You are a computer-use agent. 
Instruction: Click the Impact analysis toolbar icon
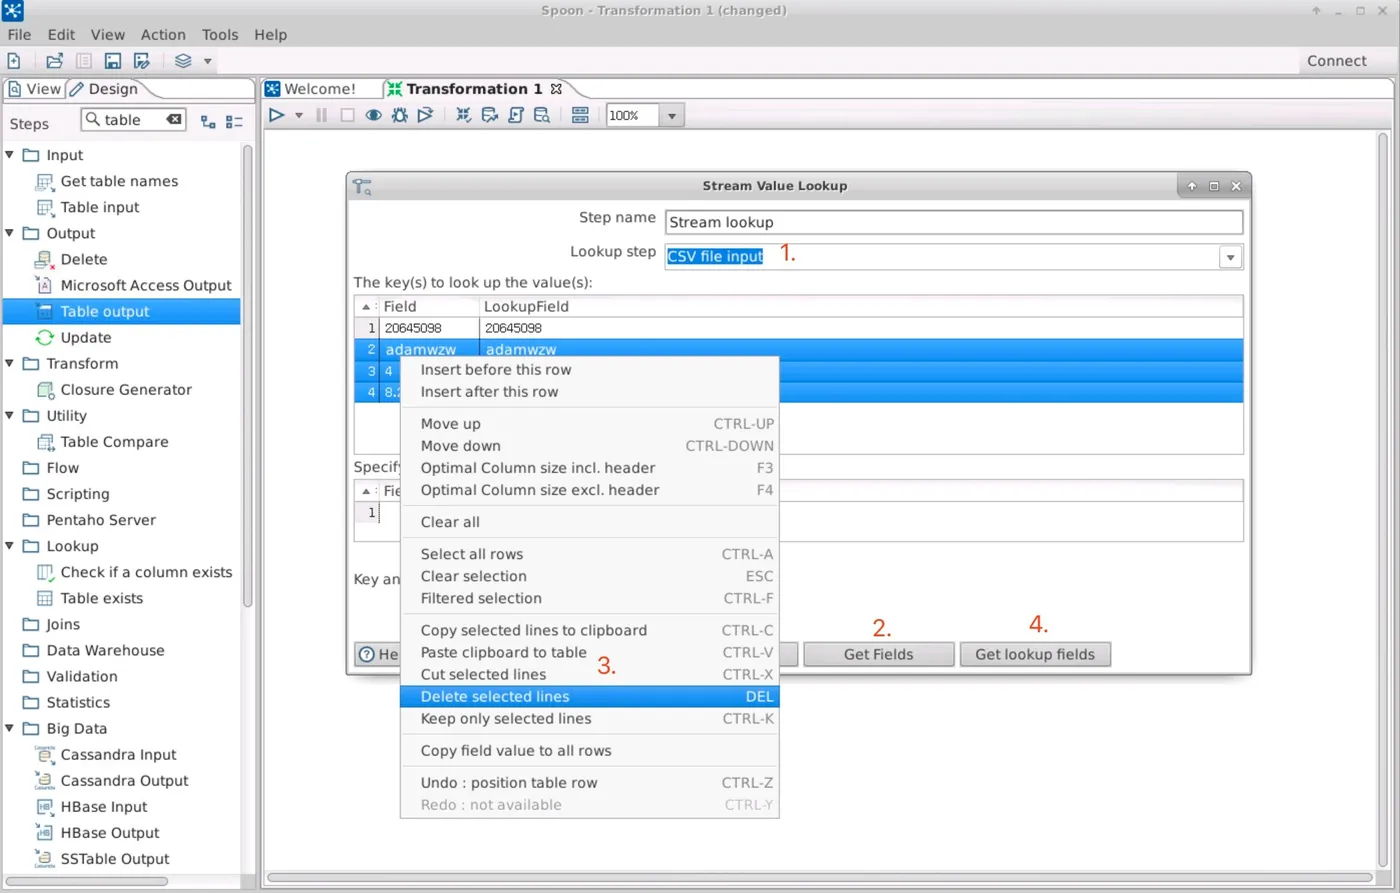pos(490,115)
